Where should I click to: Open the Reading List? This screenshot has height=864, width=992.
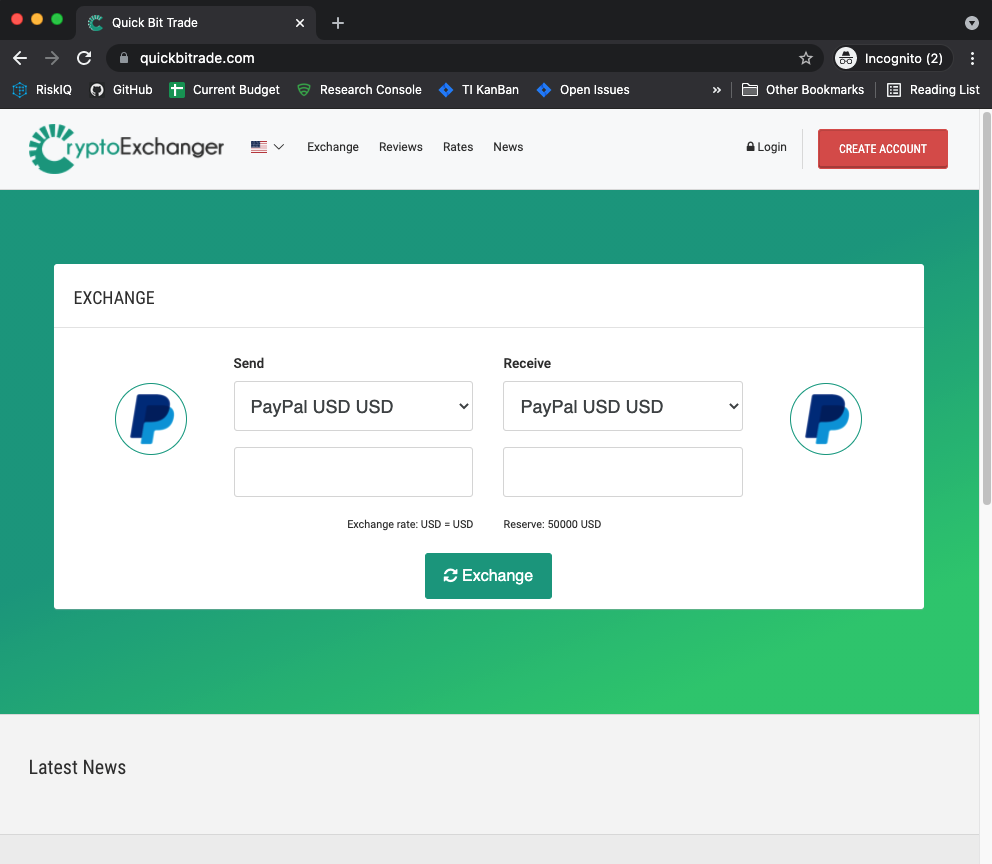coord(933,90)
